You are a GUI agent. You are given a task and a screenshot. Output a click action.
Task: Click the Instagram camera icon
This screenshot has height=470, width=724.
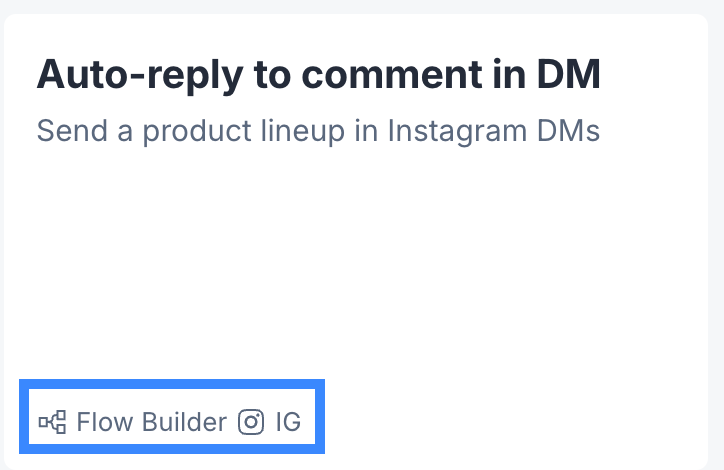[x=251, y=422]
